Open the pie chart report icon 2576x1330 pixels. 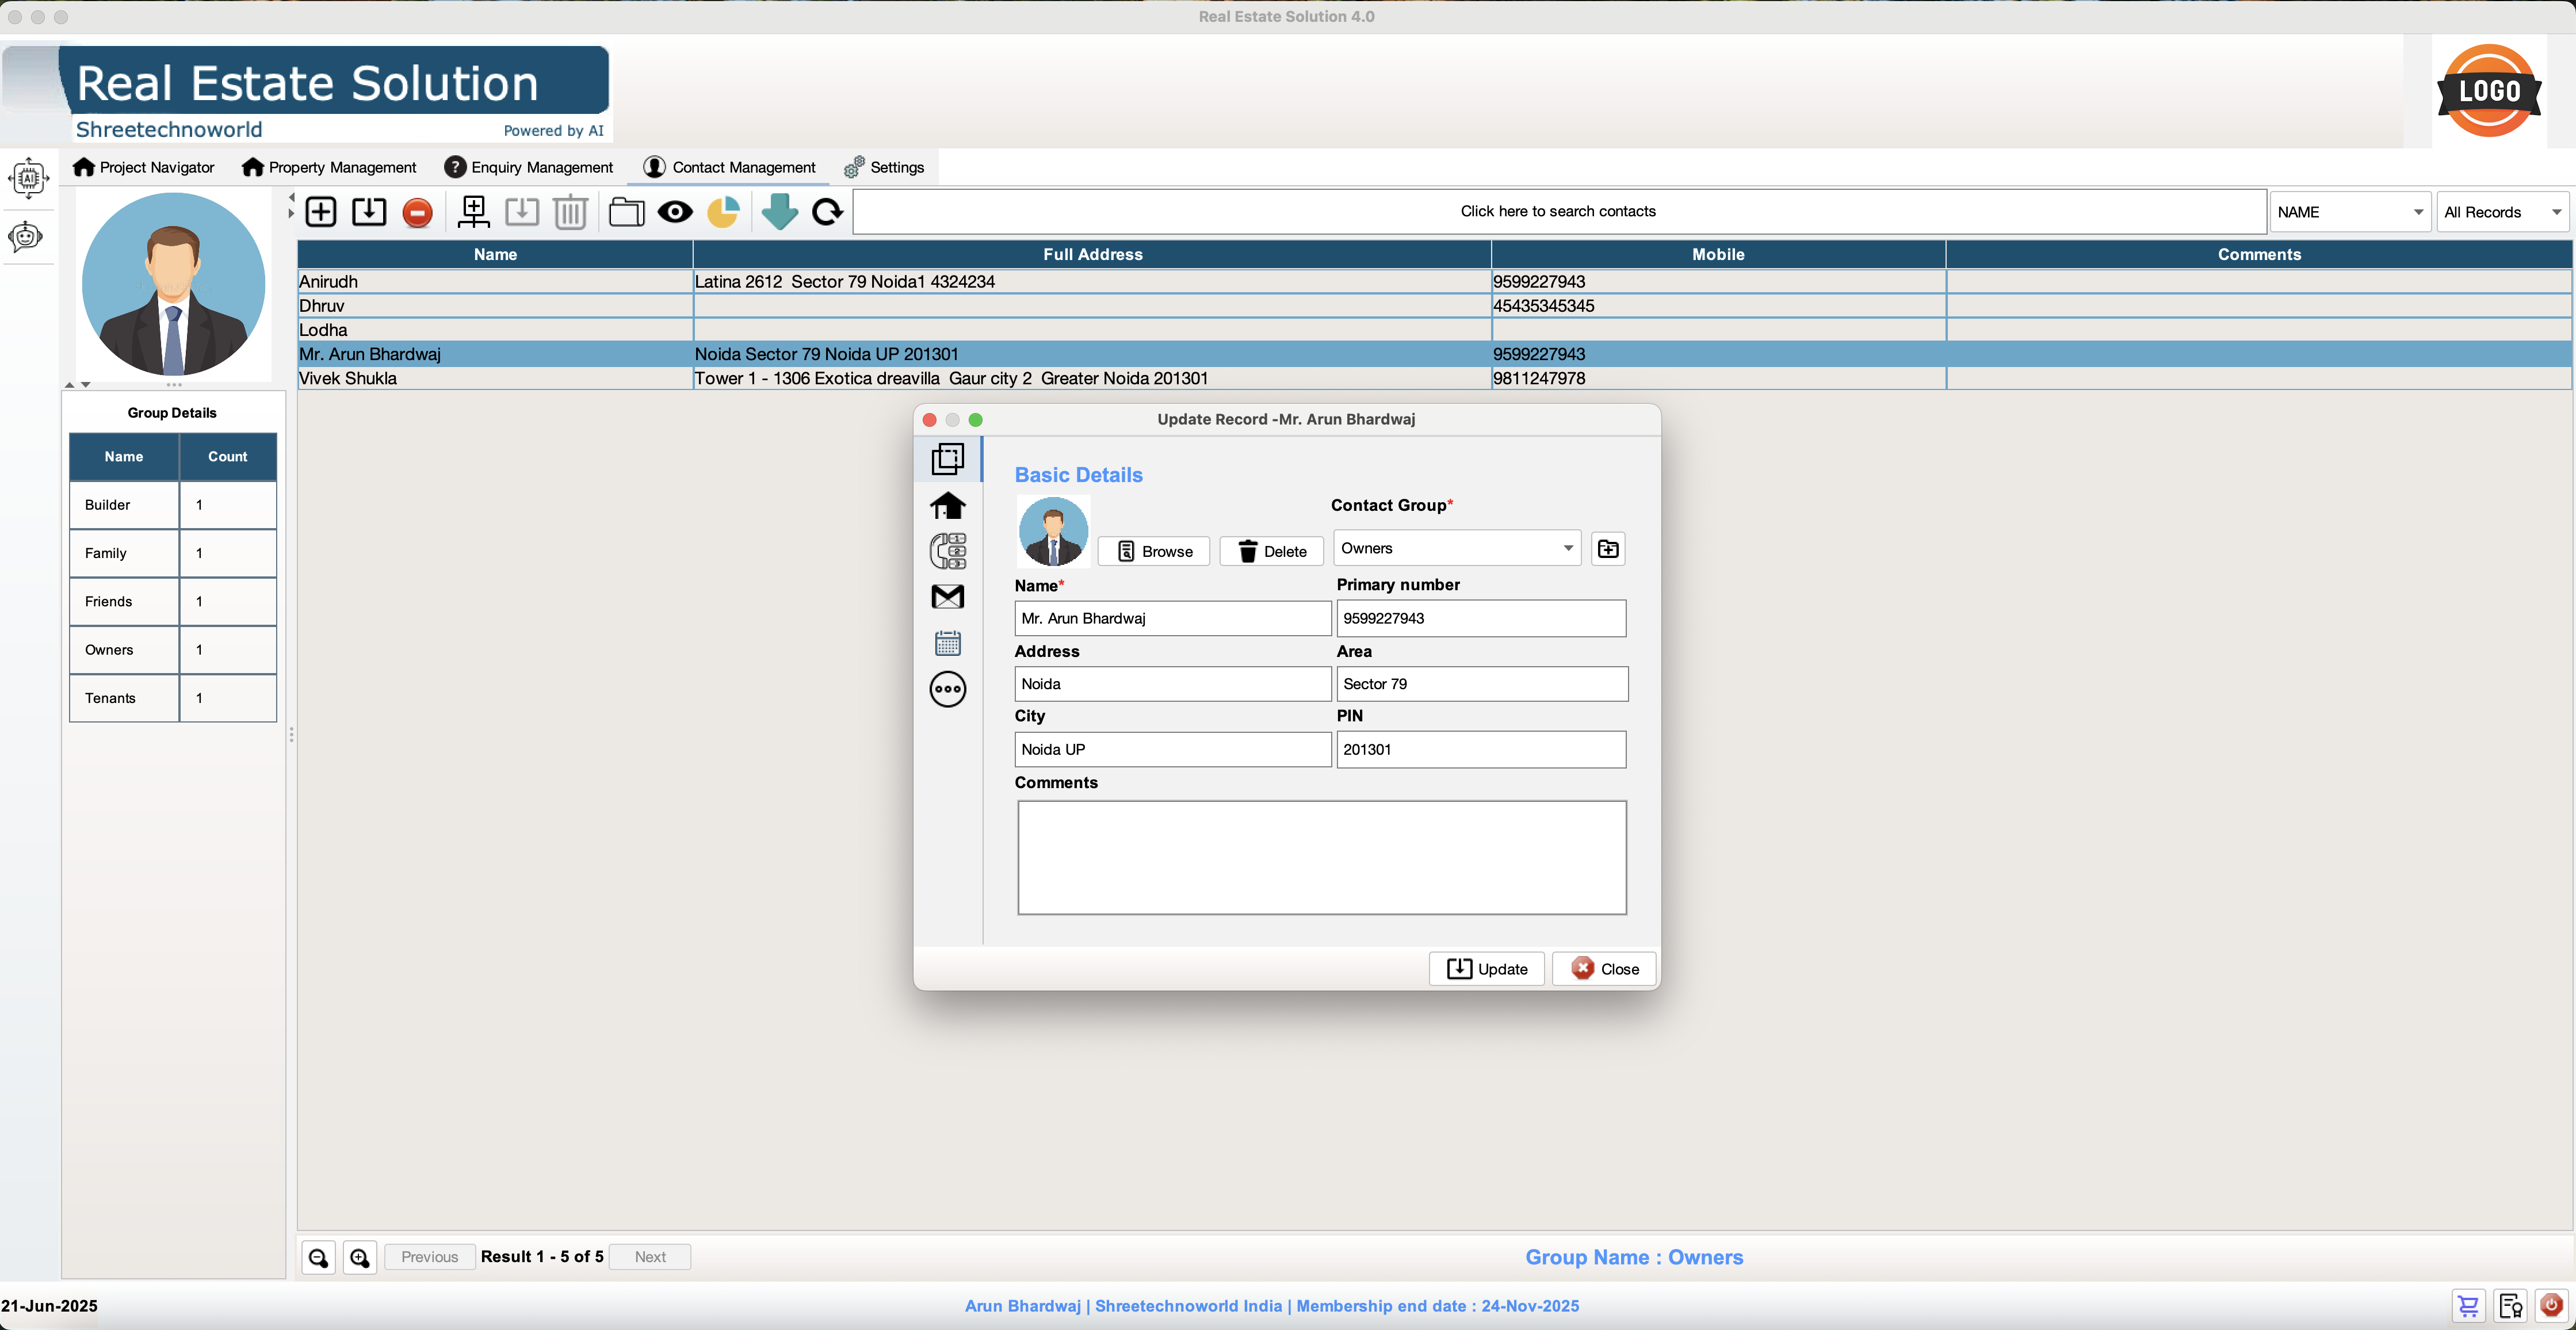(723, 212)
